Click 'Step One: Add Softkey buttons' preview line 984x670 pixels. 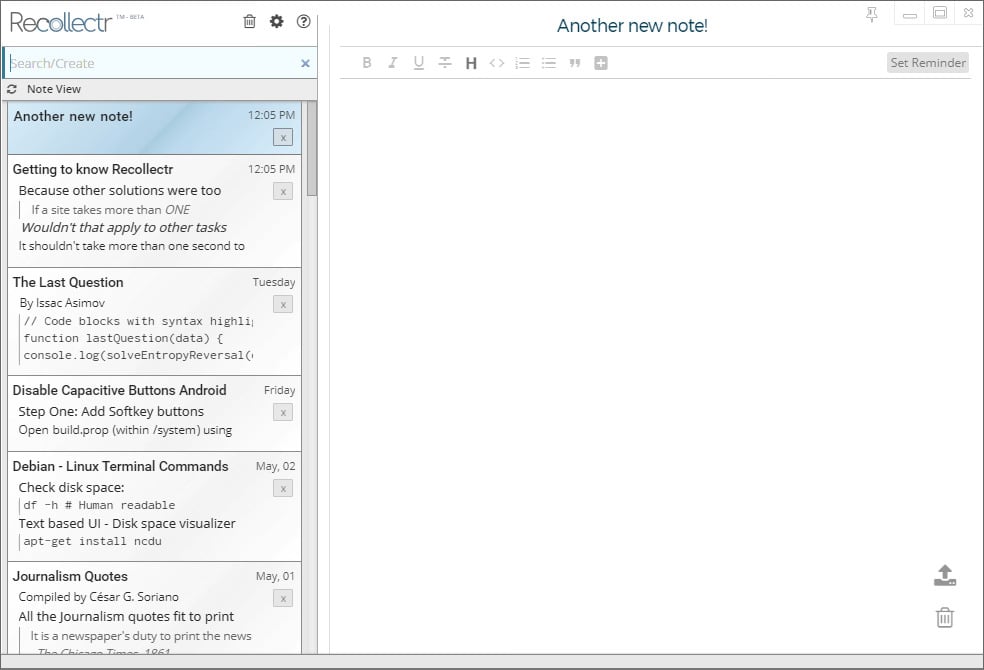(111, 412)
